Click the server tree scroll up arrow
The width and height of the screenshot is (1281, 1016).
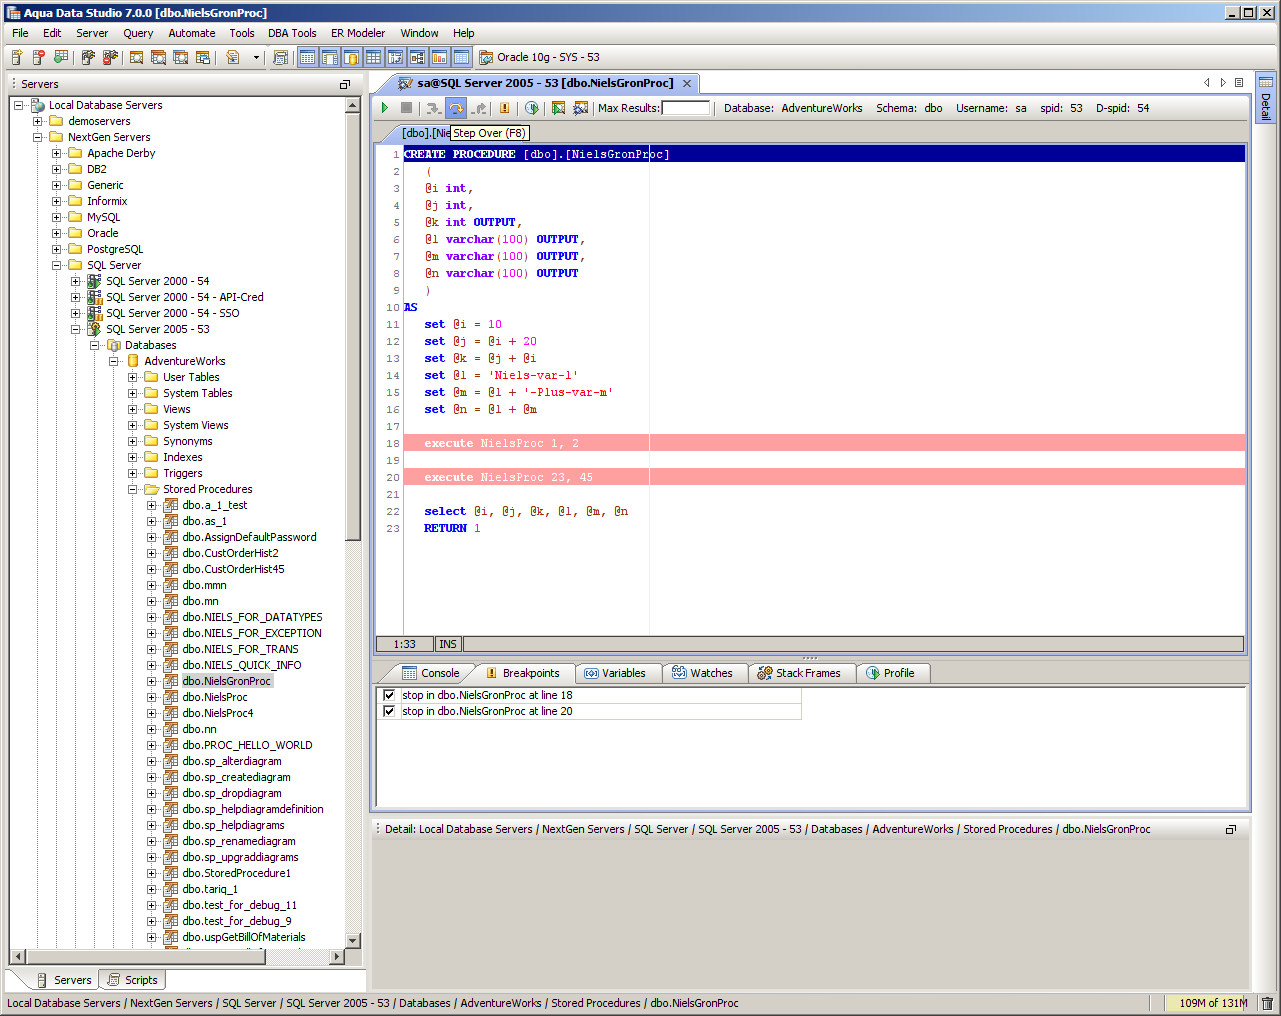point(352,105)
